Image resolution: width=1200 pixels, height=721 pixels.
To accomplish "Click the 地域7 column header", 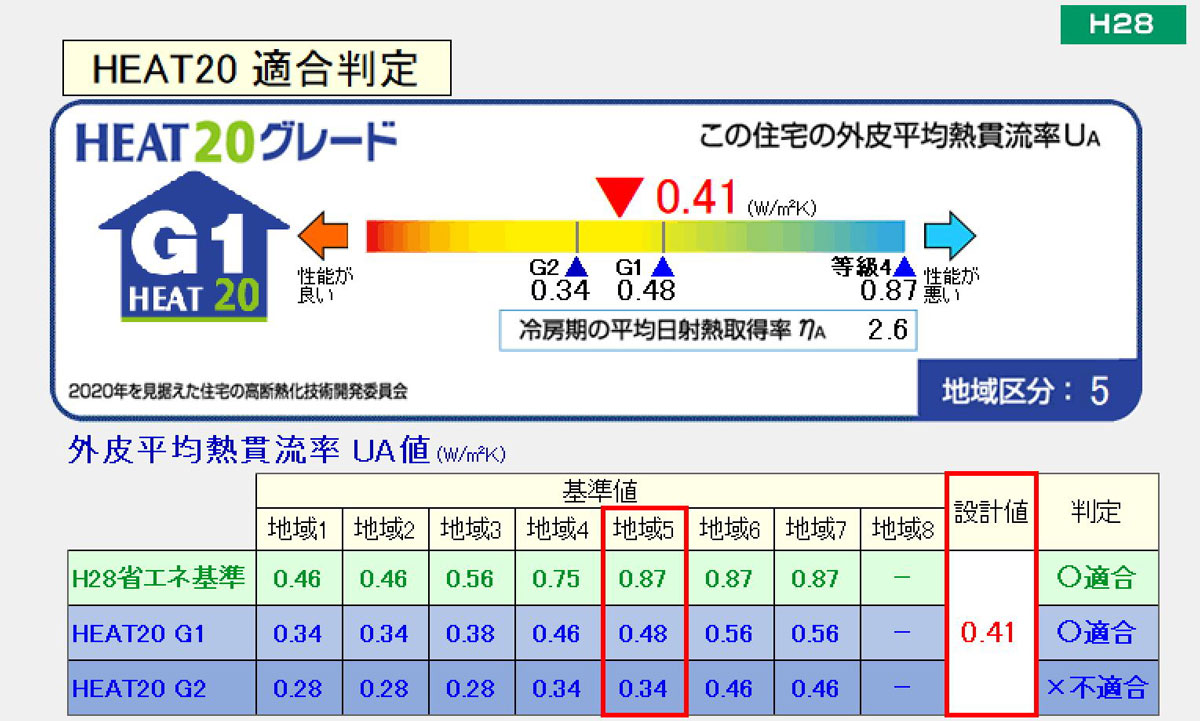I will [x=816, y=527].
